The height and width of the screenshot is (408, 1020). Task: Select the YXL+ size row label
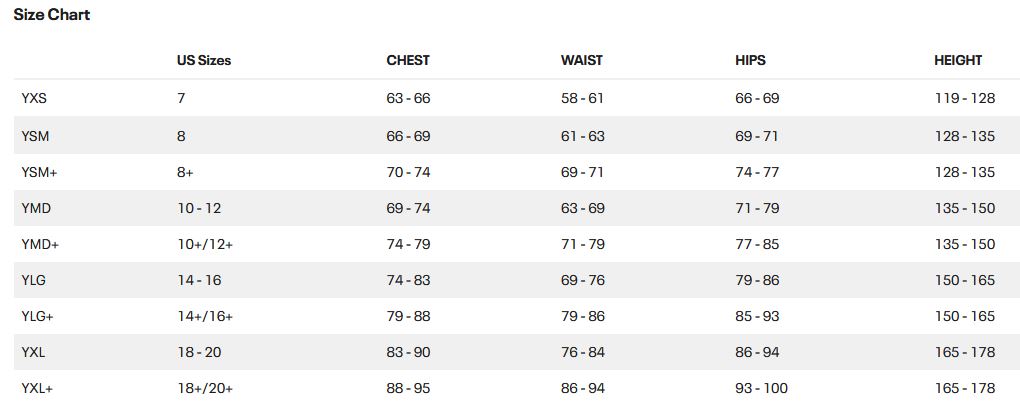pos(37,388)
